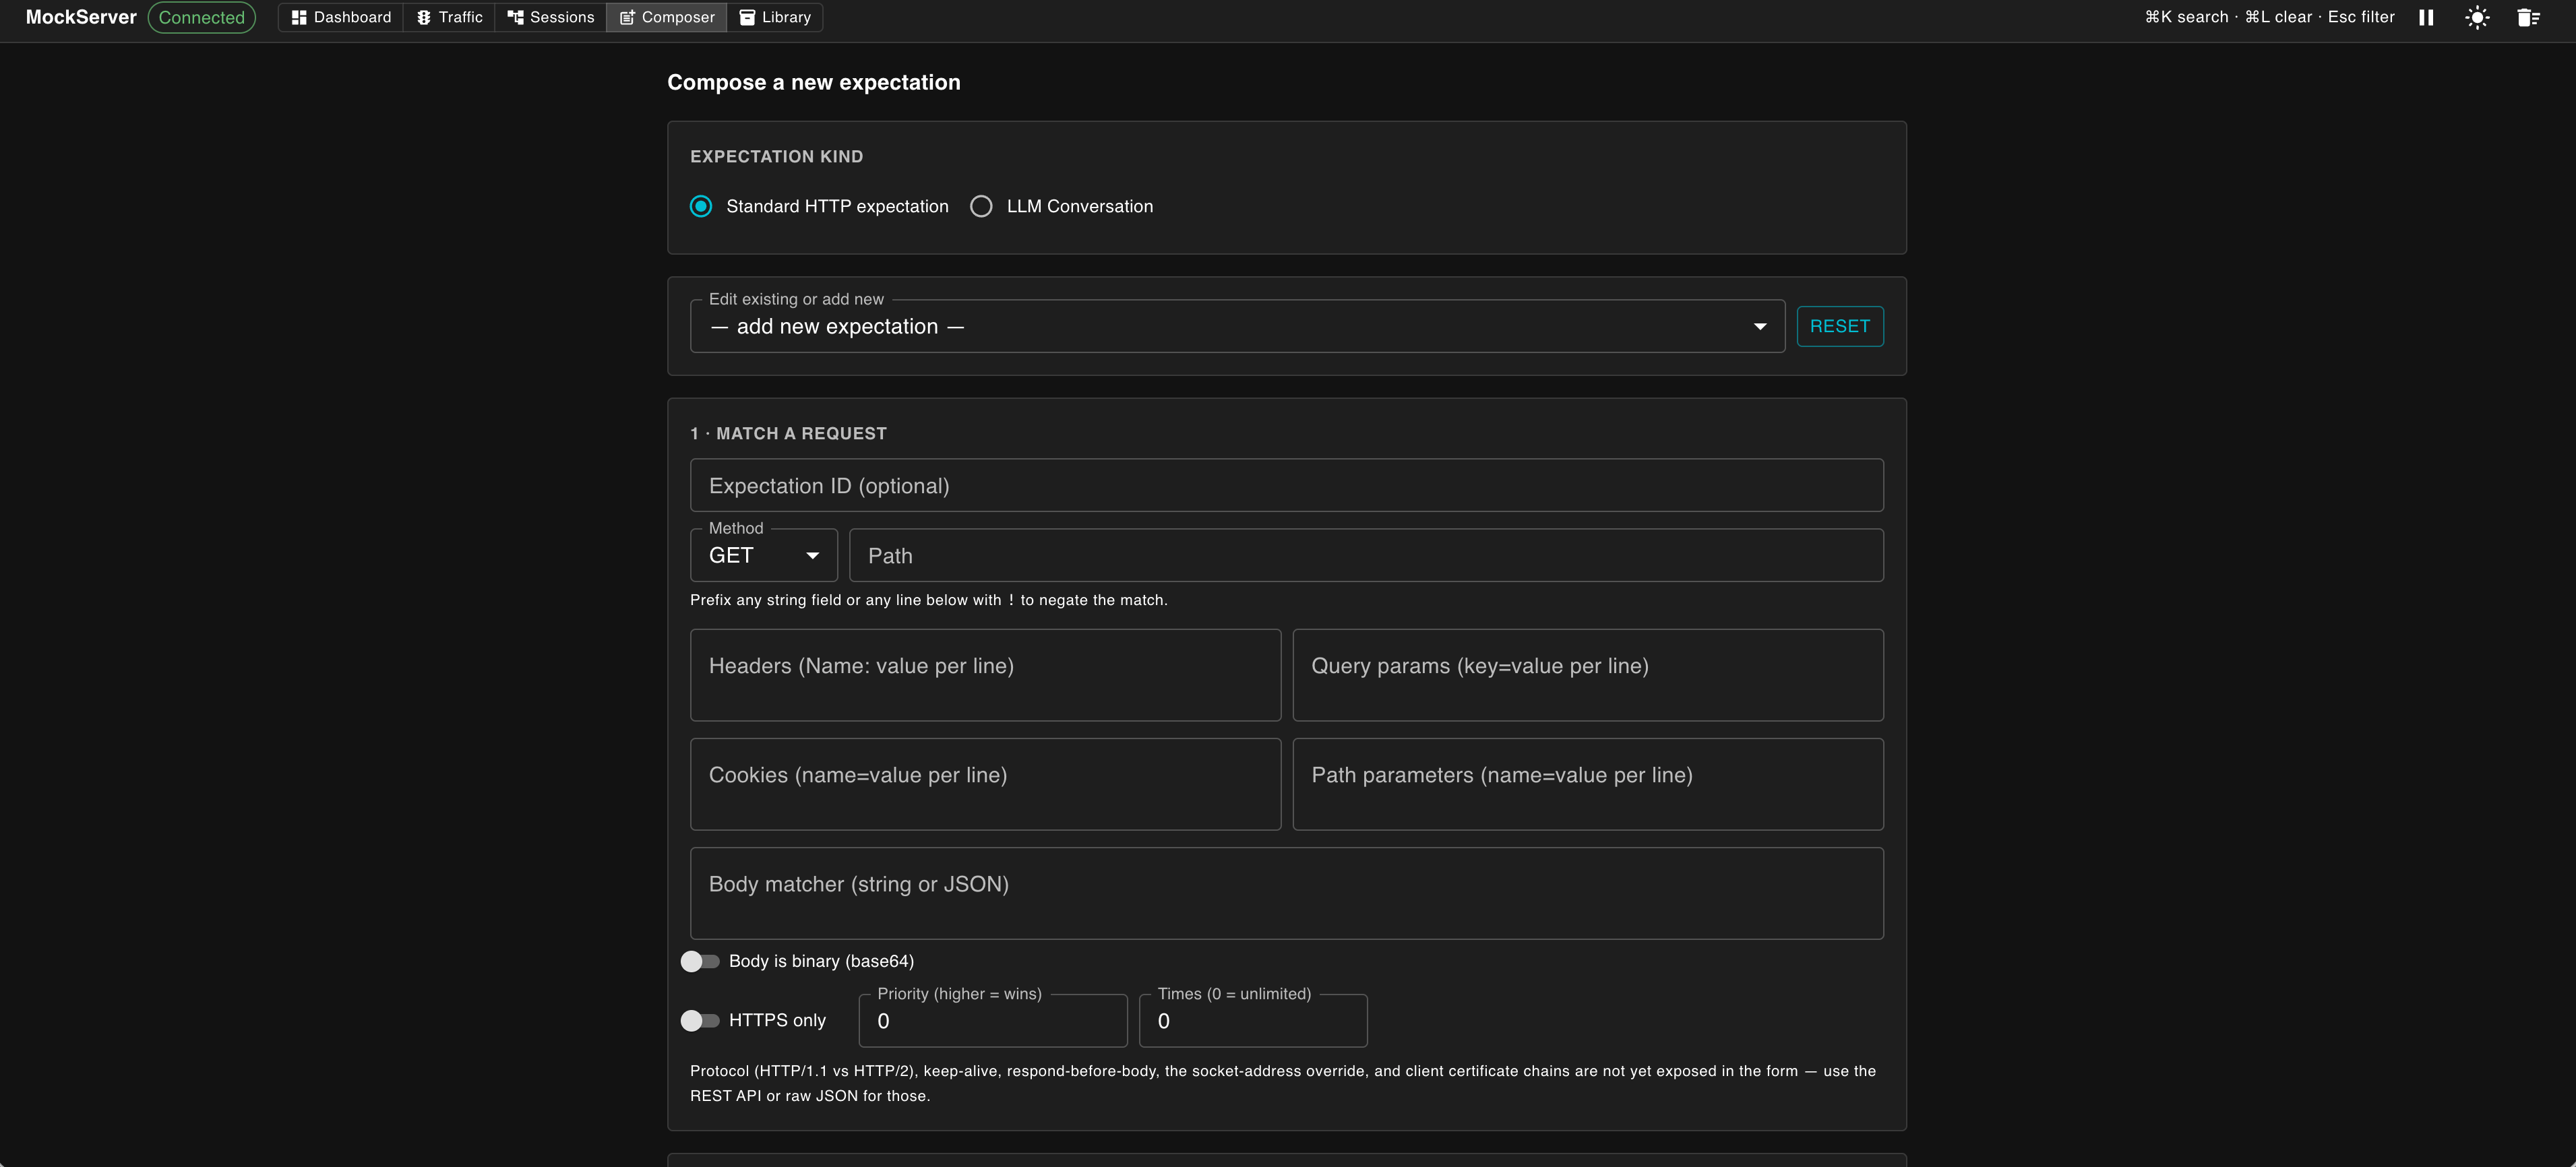Screen dimensions: 2576x1167
Task: Click the Connected status badge
Action: pos(202,17)
